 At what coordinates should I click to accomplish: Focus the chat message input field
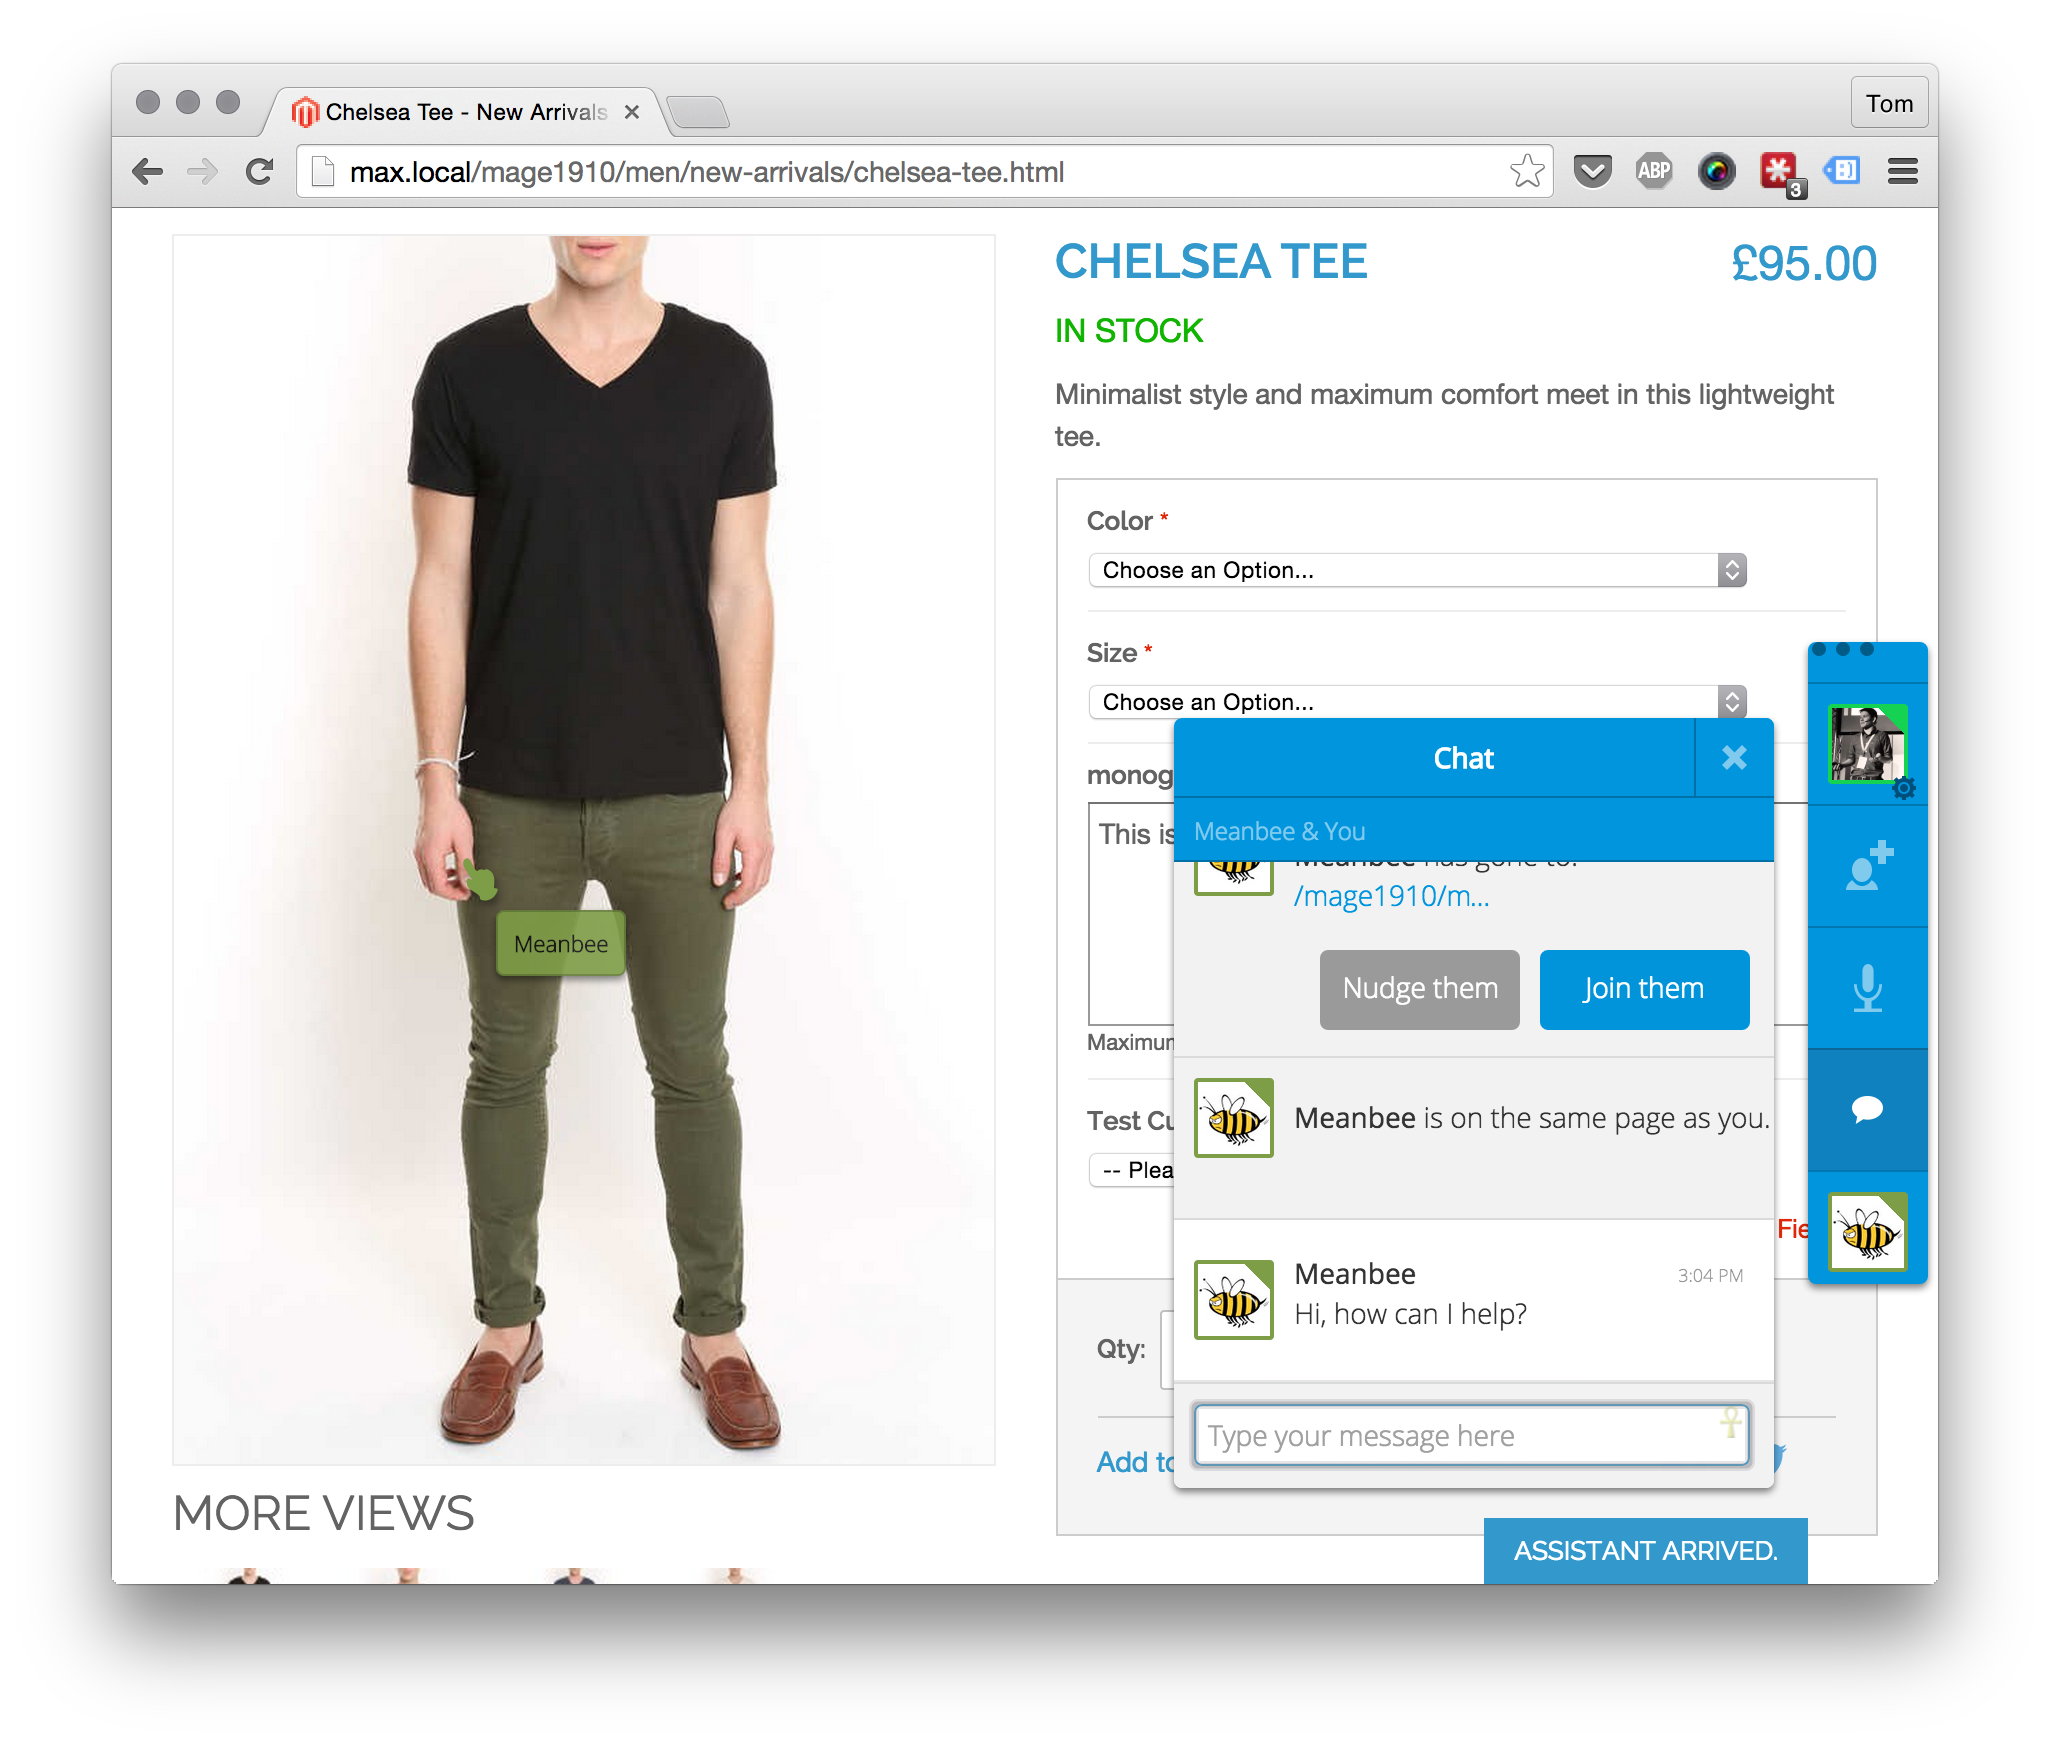1471,1435
